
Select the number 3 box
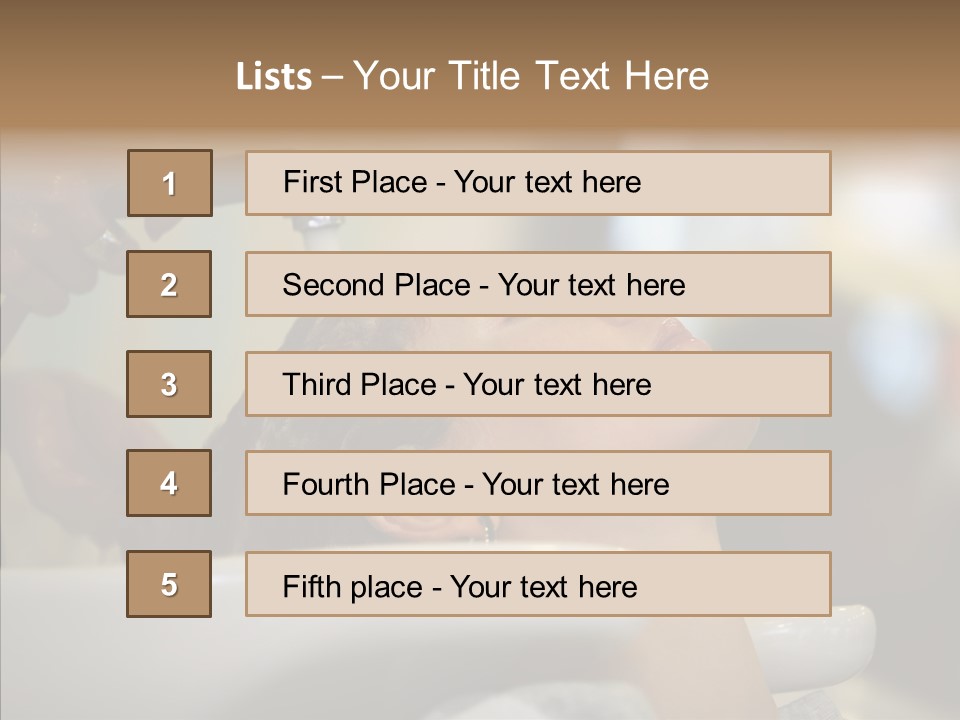[169, 384]
